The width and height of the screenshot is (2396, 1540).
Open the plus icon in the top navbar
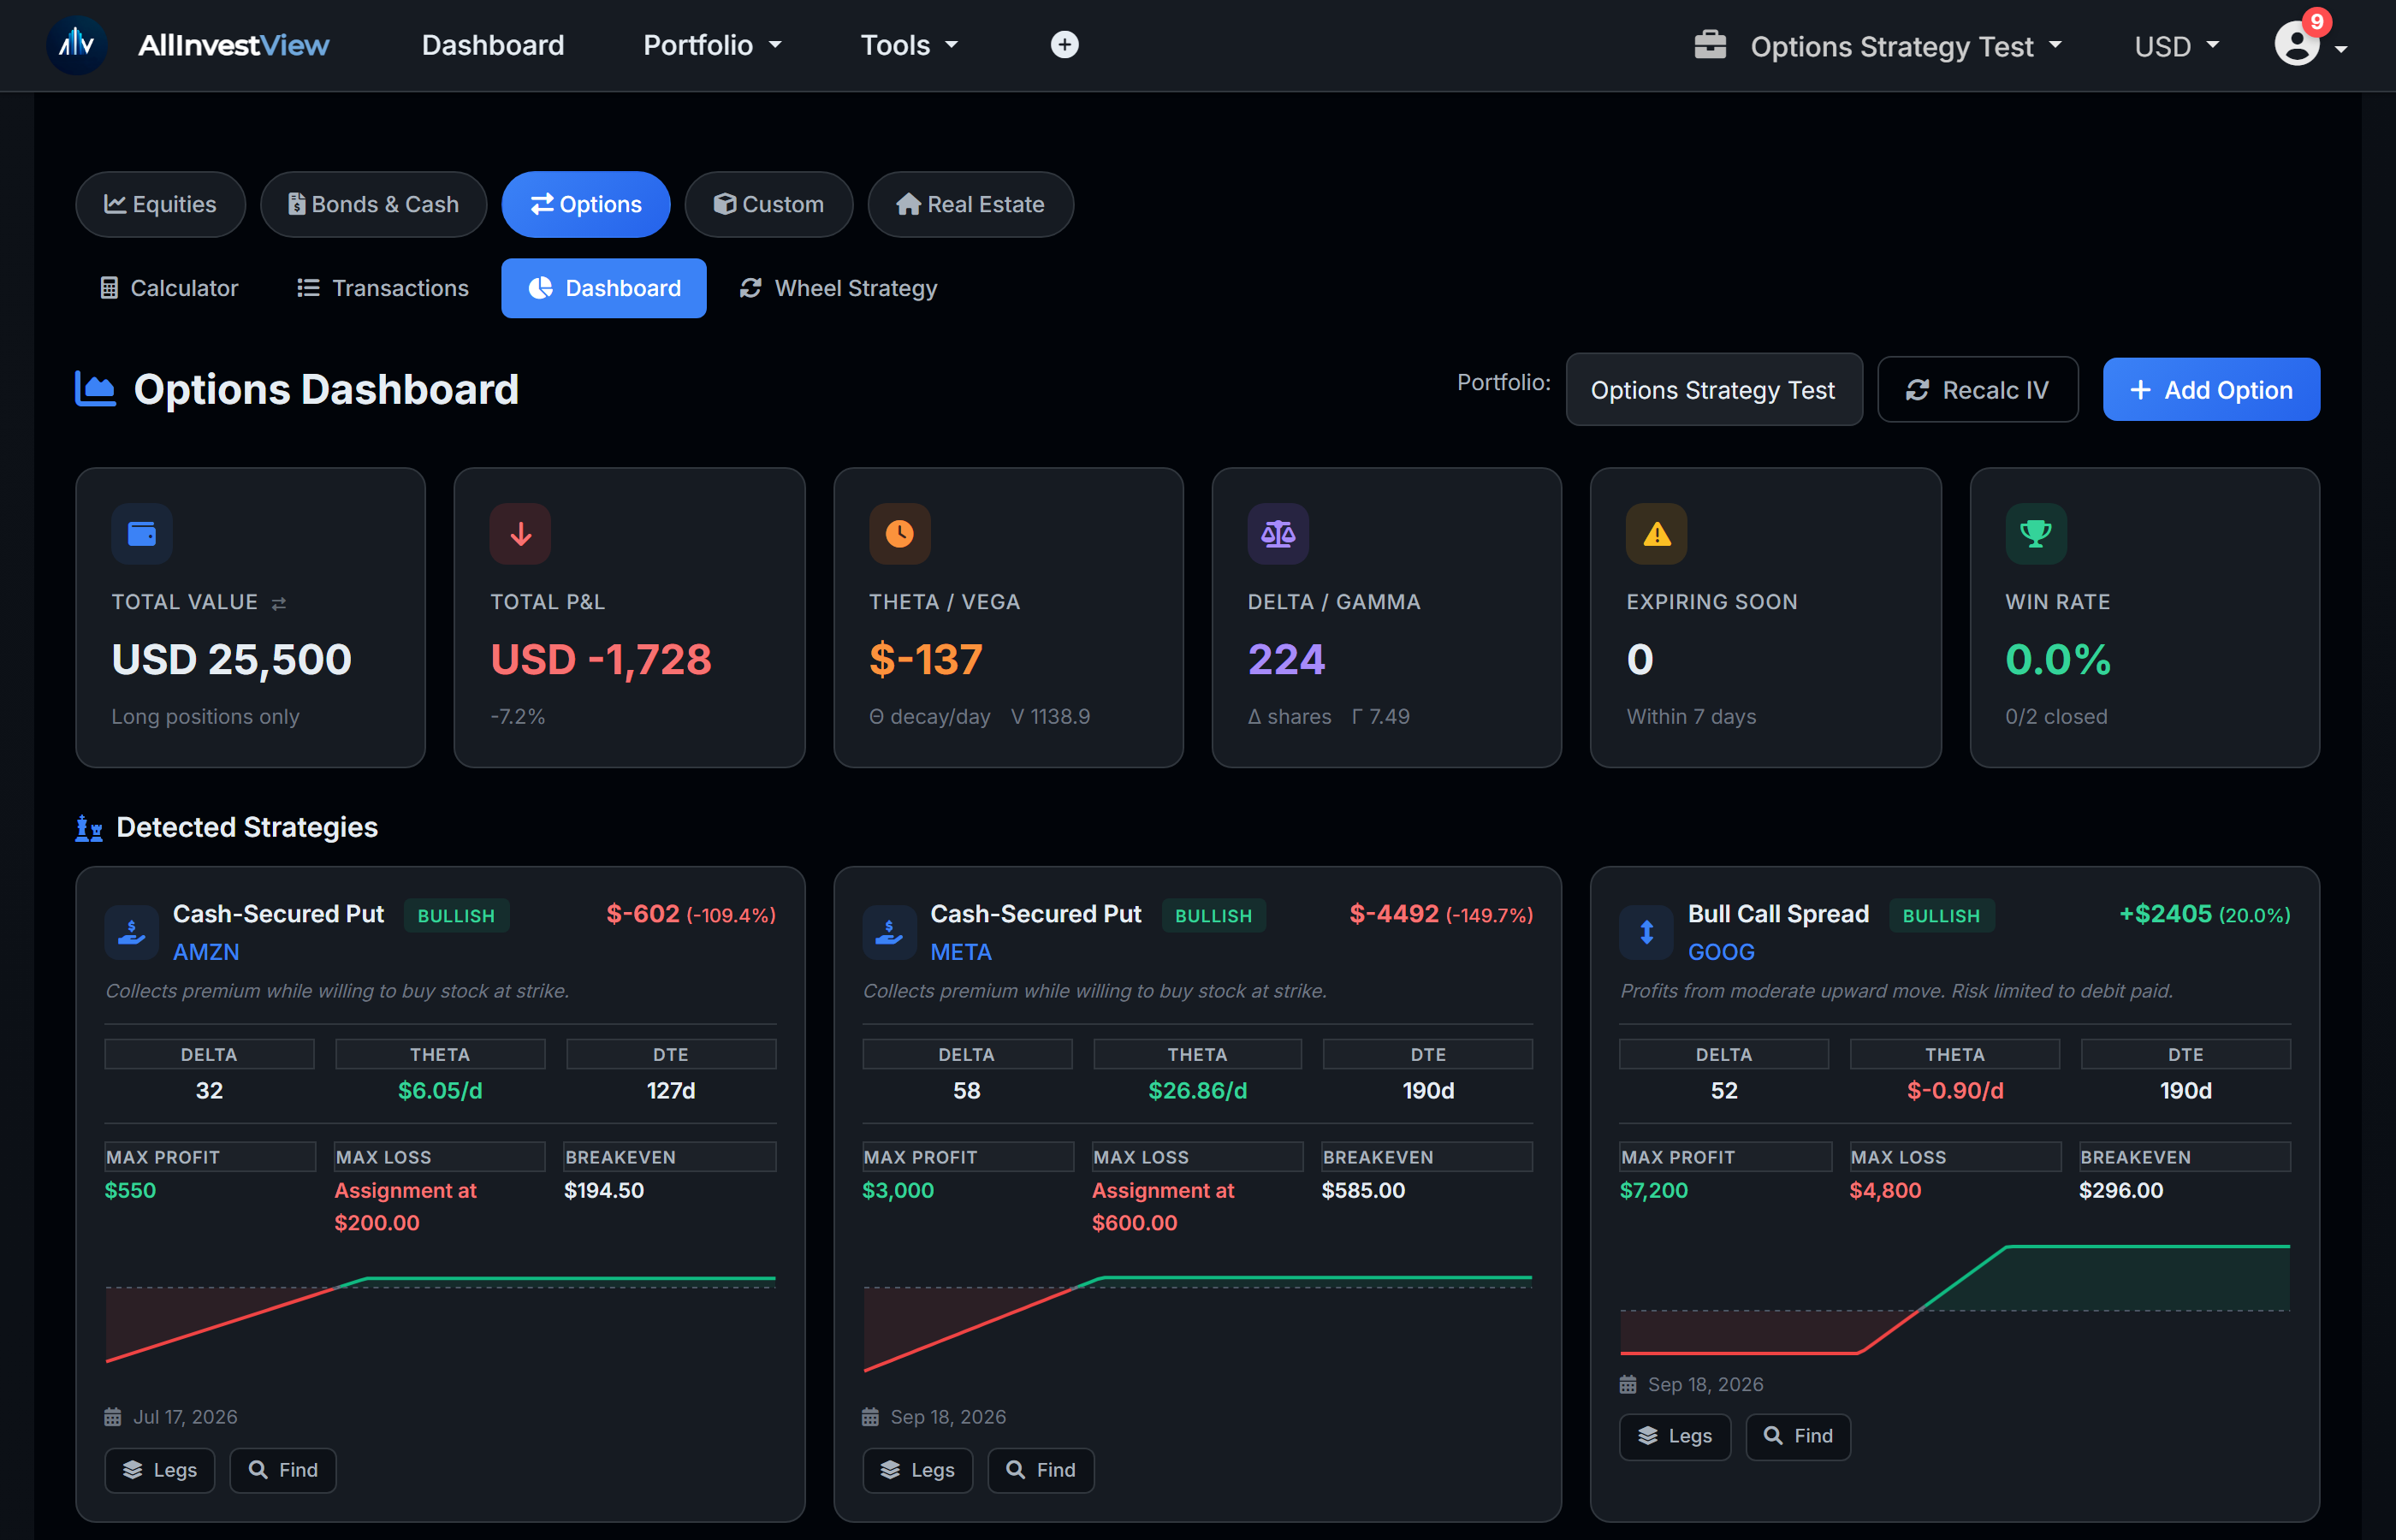(x=1064, y=44)
